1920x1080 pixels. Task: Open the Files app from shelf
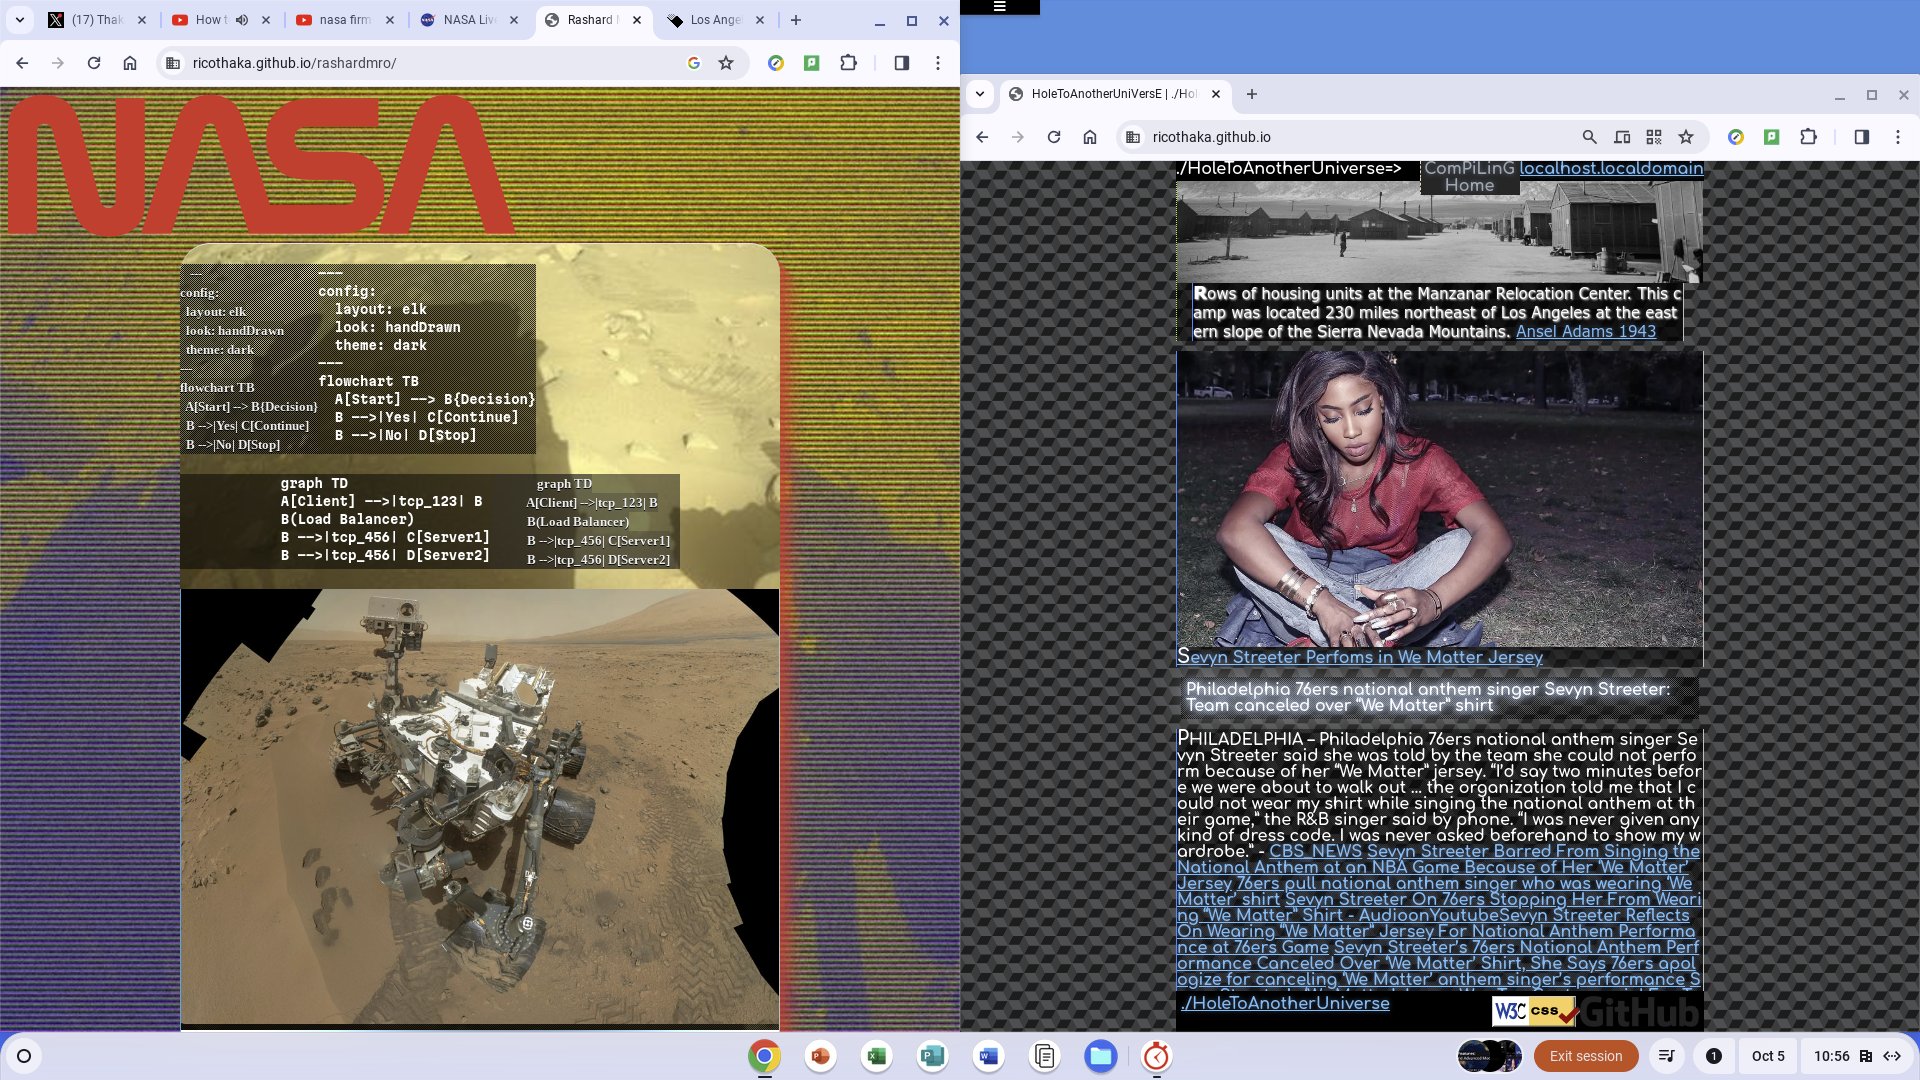[1100, 1056]
